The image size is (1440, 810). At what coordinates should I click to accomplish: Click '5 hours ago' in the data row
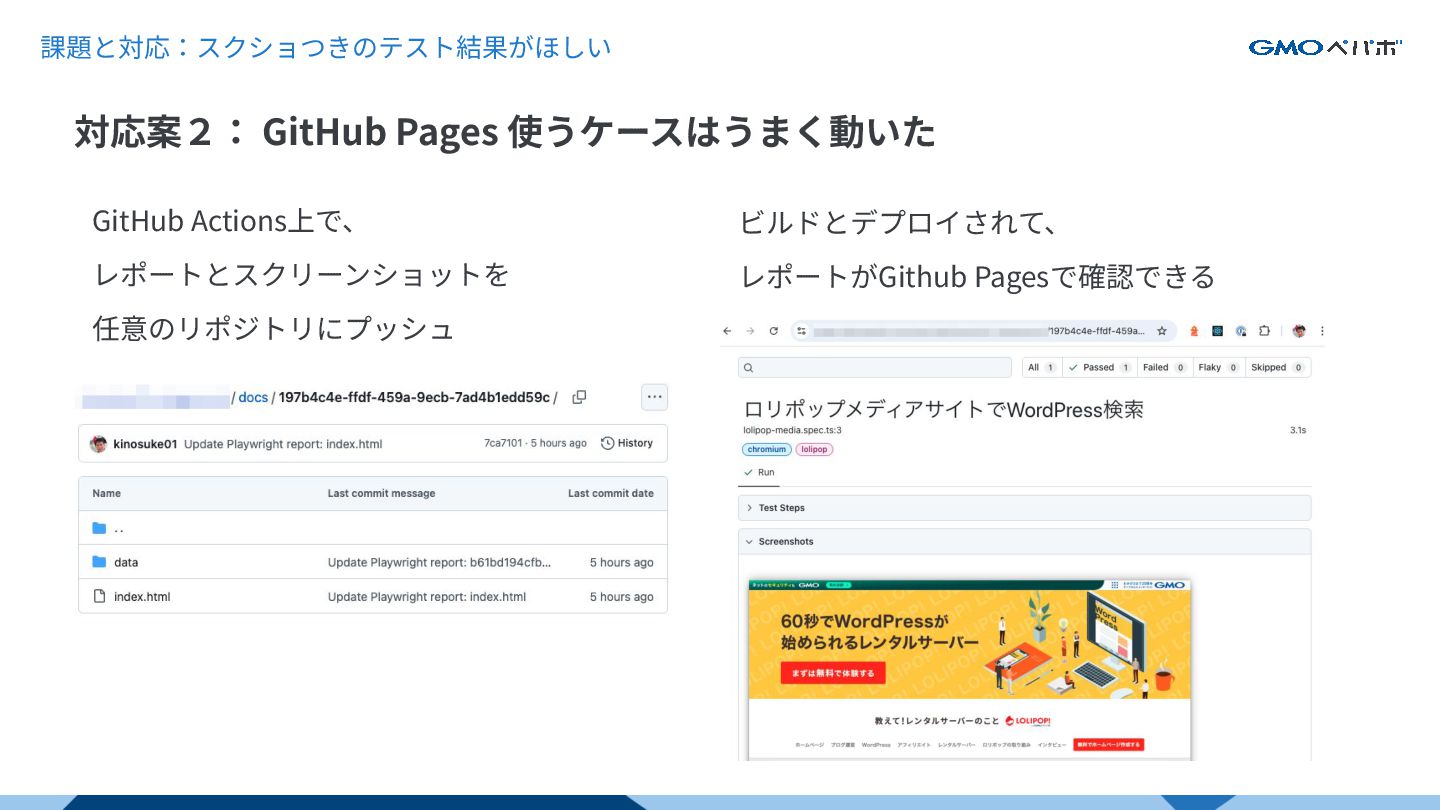click(x=621, y=562)
